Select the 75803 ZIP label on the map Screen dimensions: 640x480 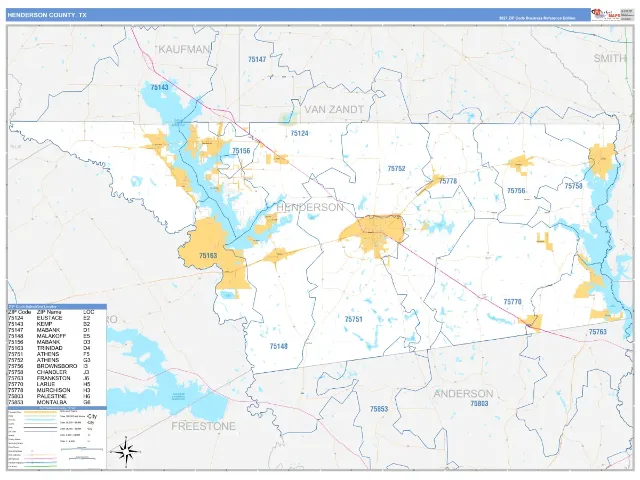click(479, 404)
